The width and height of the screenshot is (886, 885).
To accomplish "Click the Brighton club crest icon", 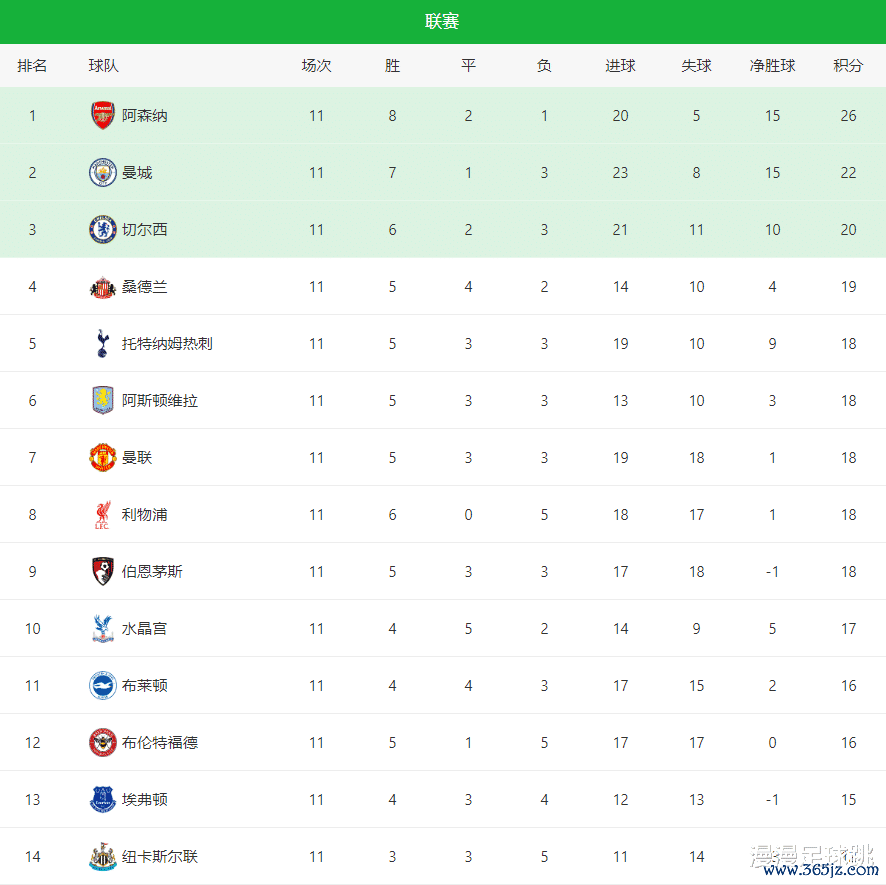I will pos(103,686).
